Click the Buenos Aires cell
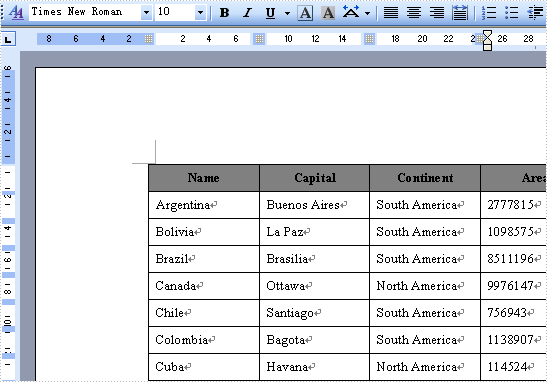The height and width of the screenshot is (382, 547). click(314, 205)
